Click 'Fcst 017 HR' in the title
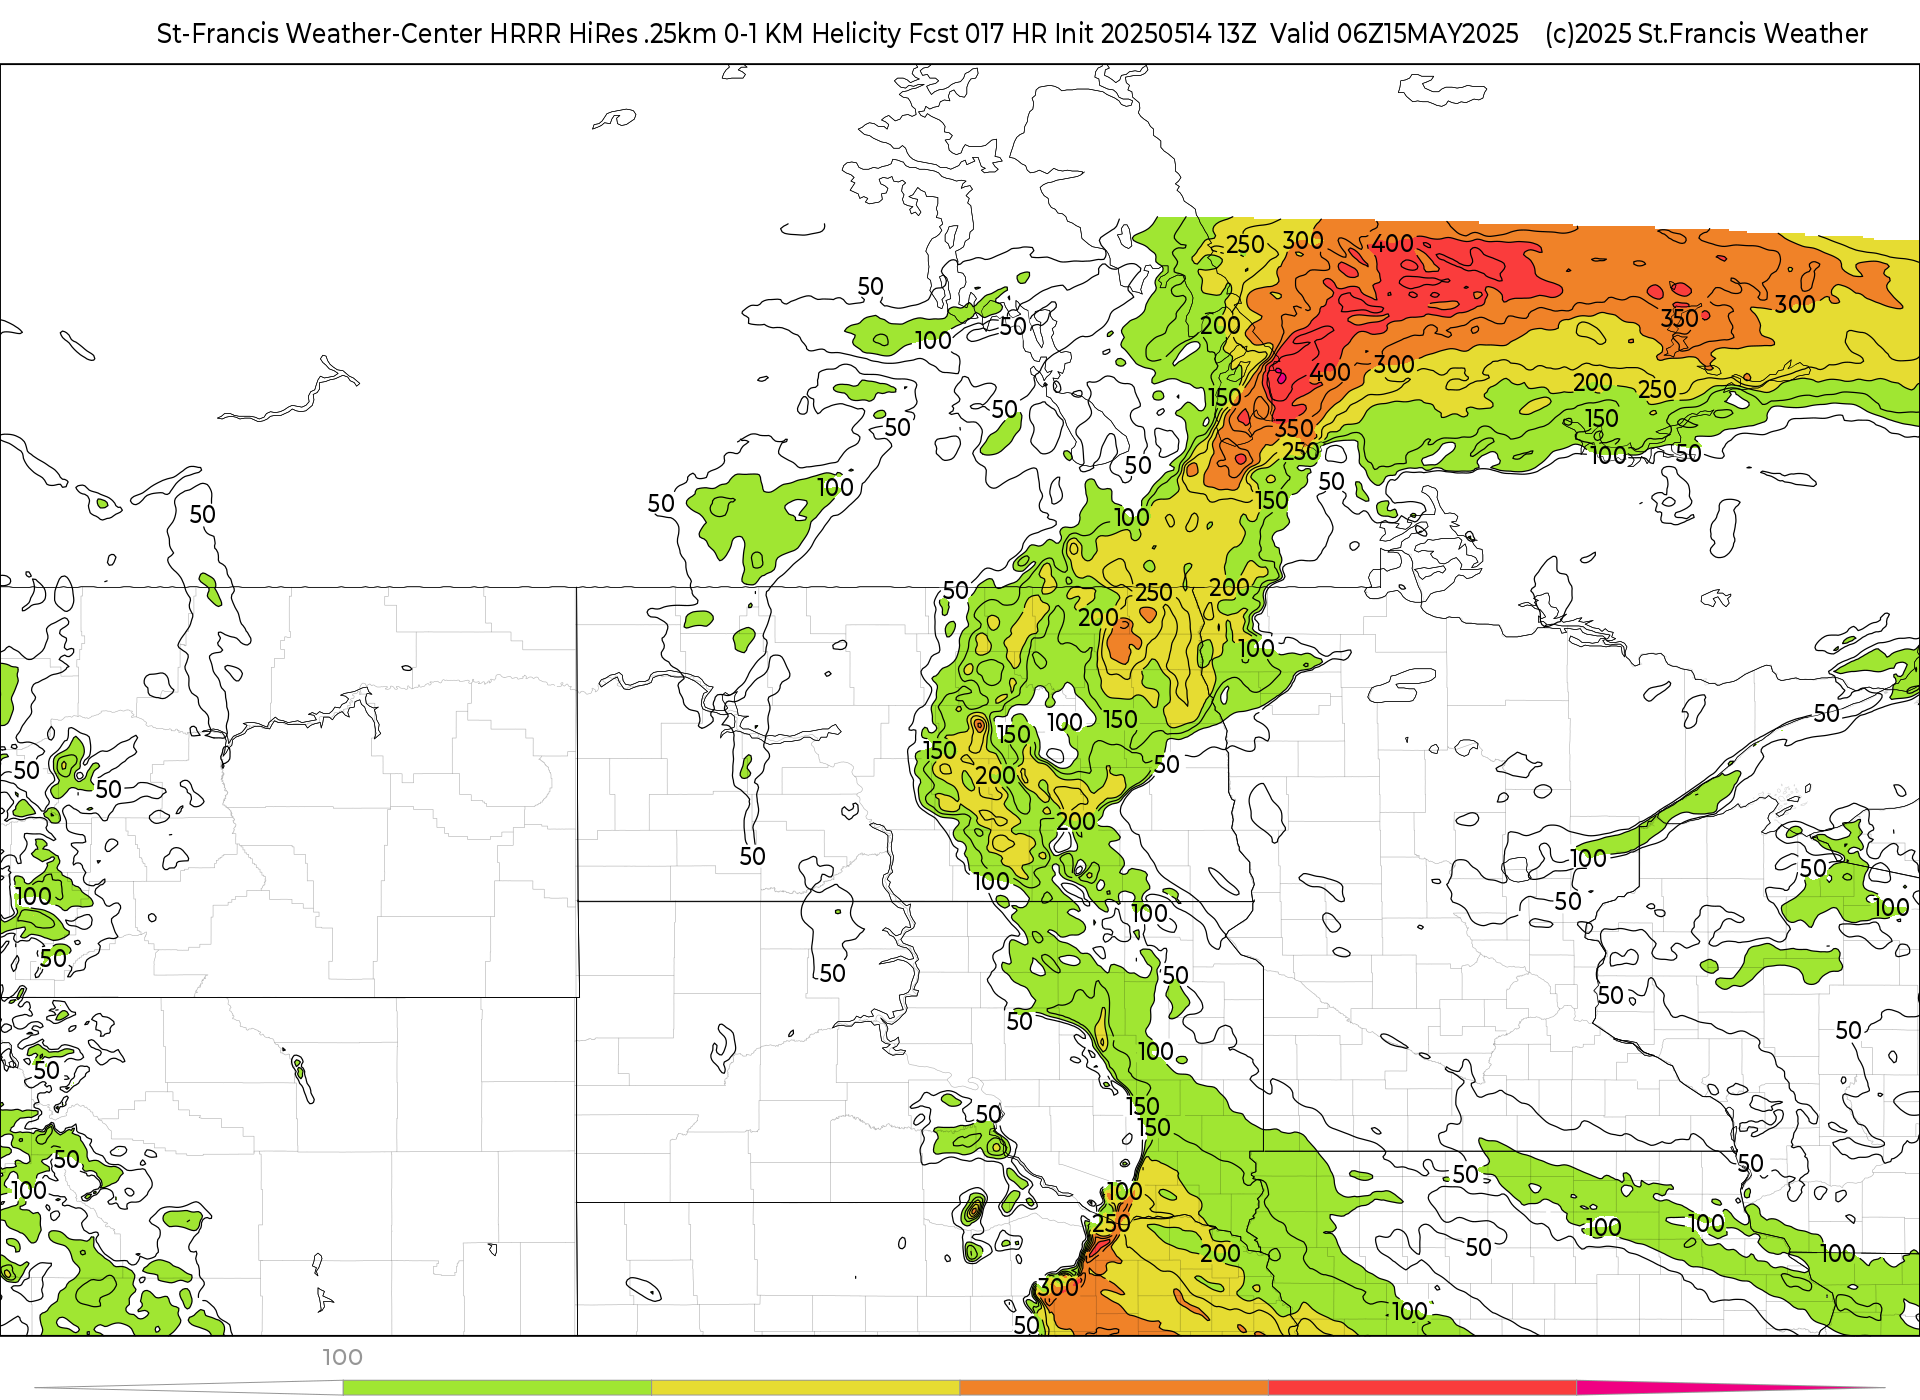The width and height of the screenshot is (1920, 1400). point(977,34)
